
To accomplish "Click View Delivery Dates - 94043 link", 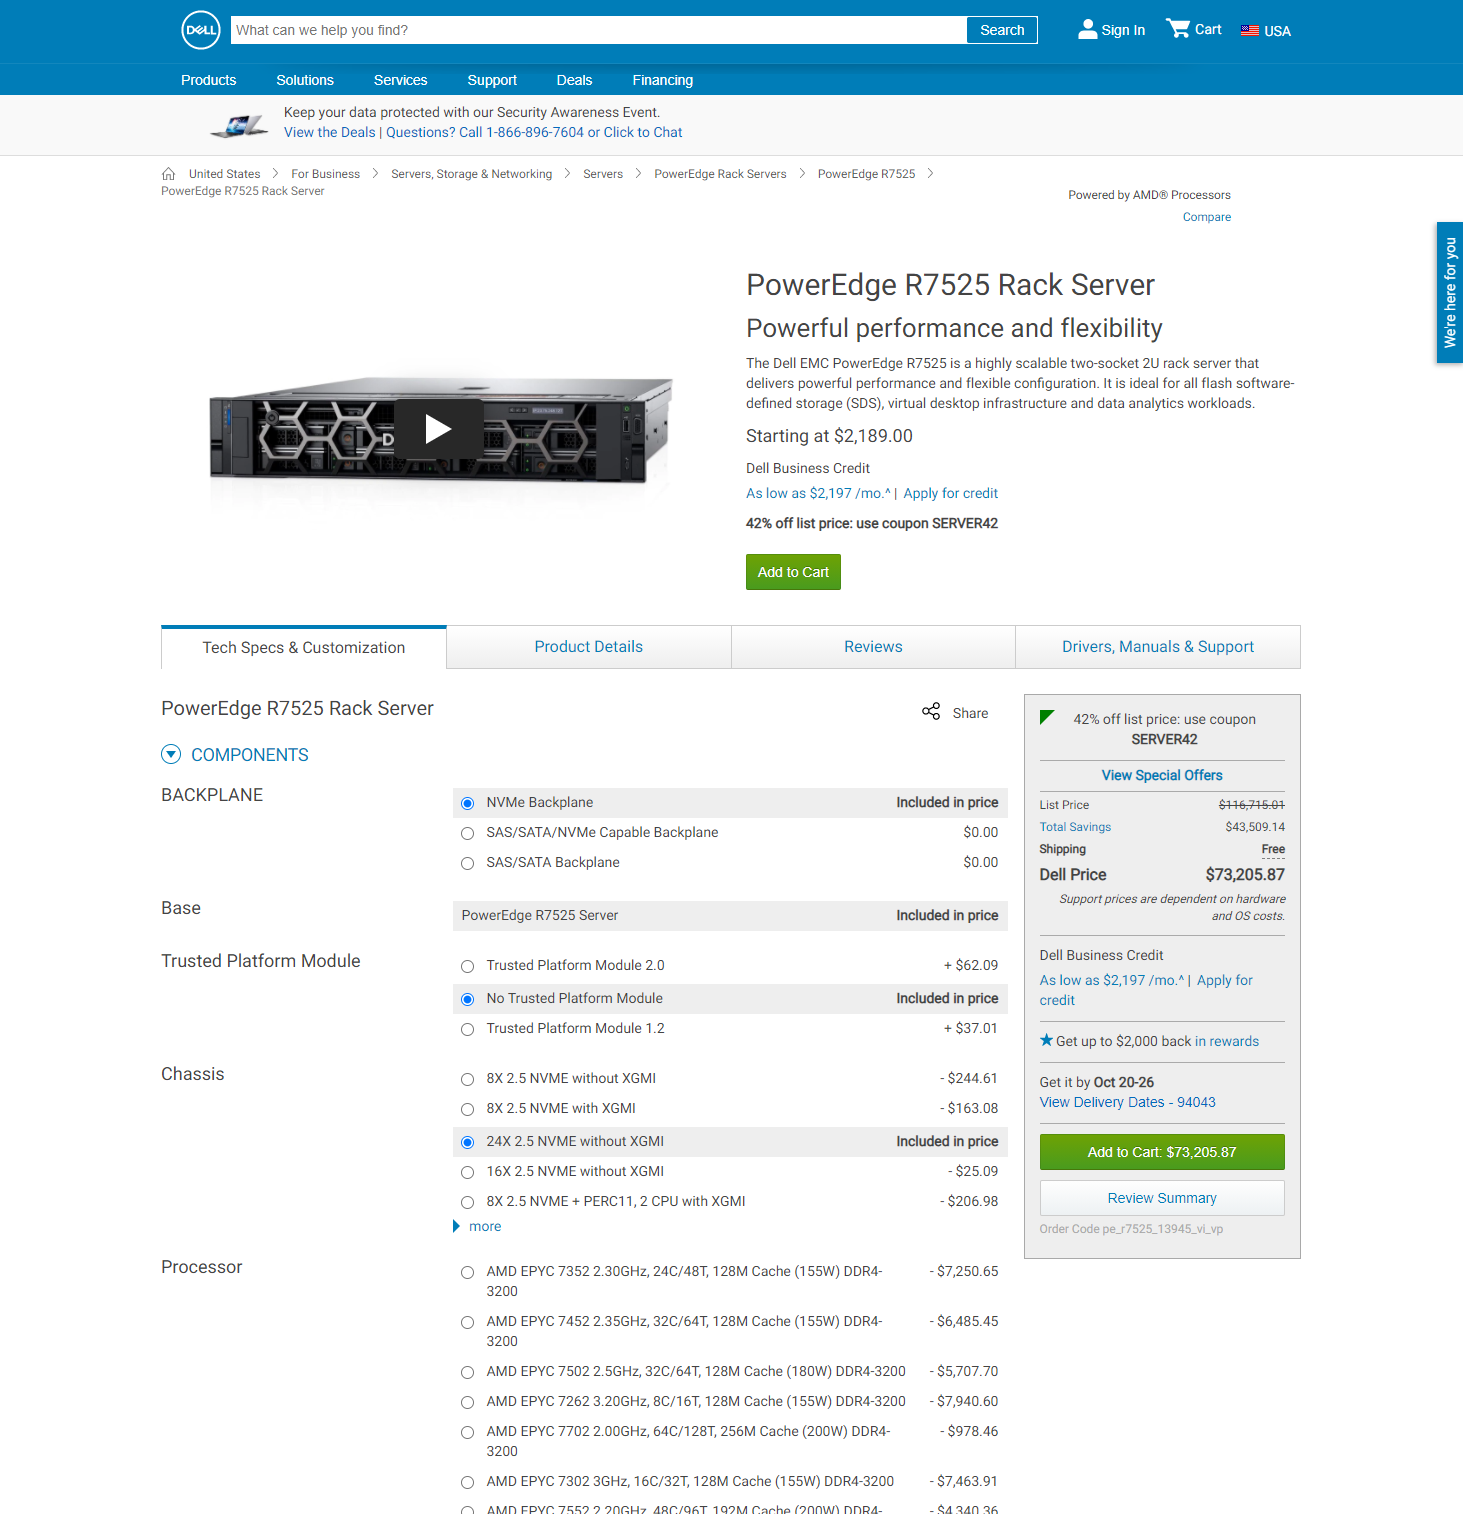I will [x=1128, y=1102].
